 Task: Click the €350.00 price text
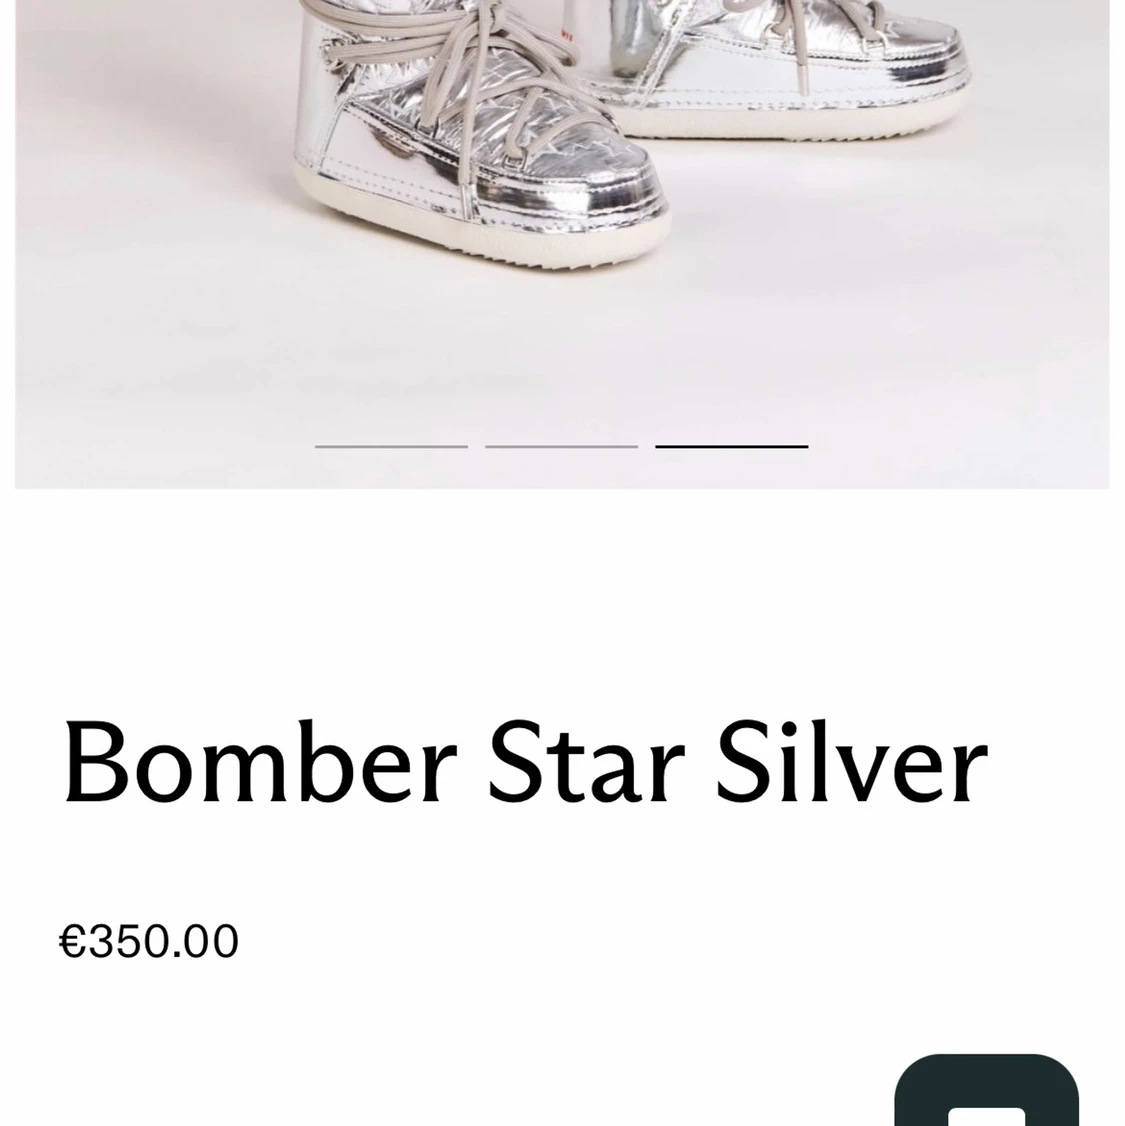tap(149, 941)
